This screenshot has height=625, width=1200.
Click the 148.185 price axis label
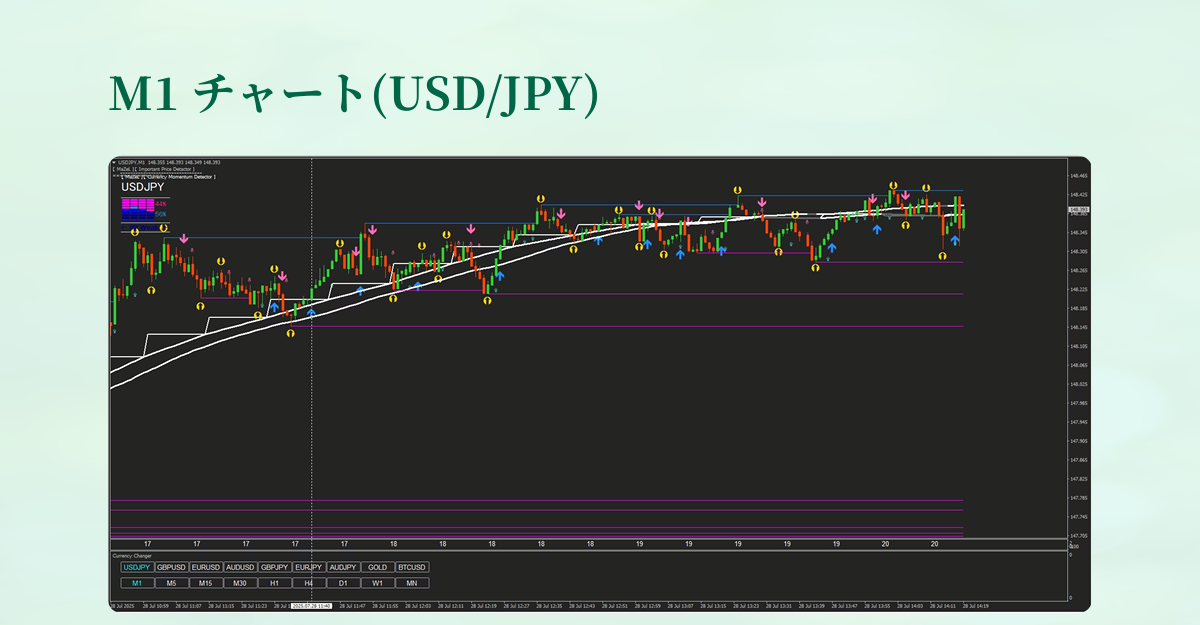[1078, 309]
